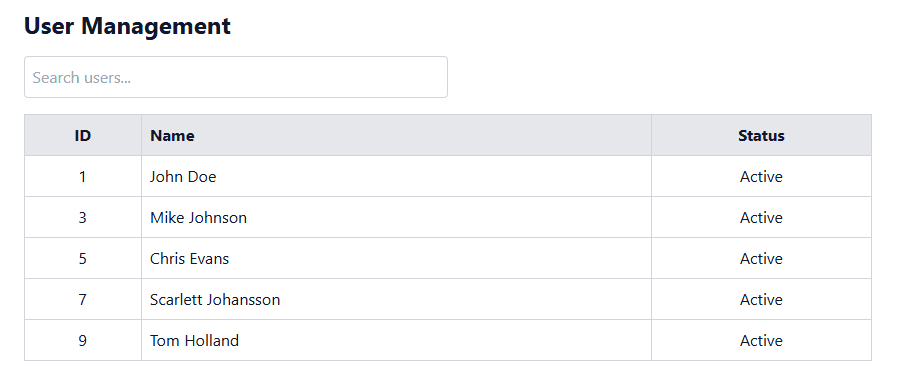
Task: Click the Chris Evans name cell
Action: point(396,258)
